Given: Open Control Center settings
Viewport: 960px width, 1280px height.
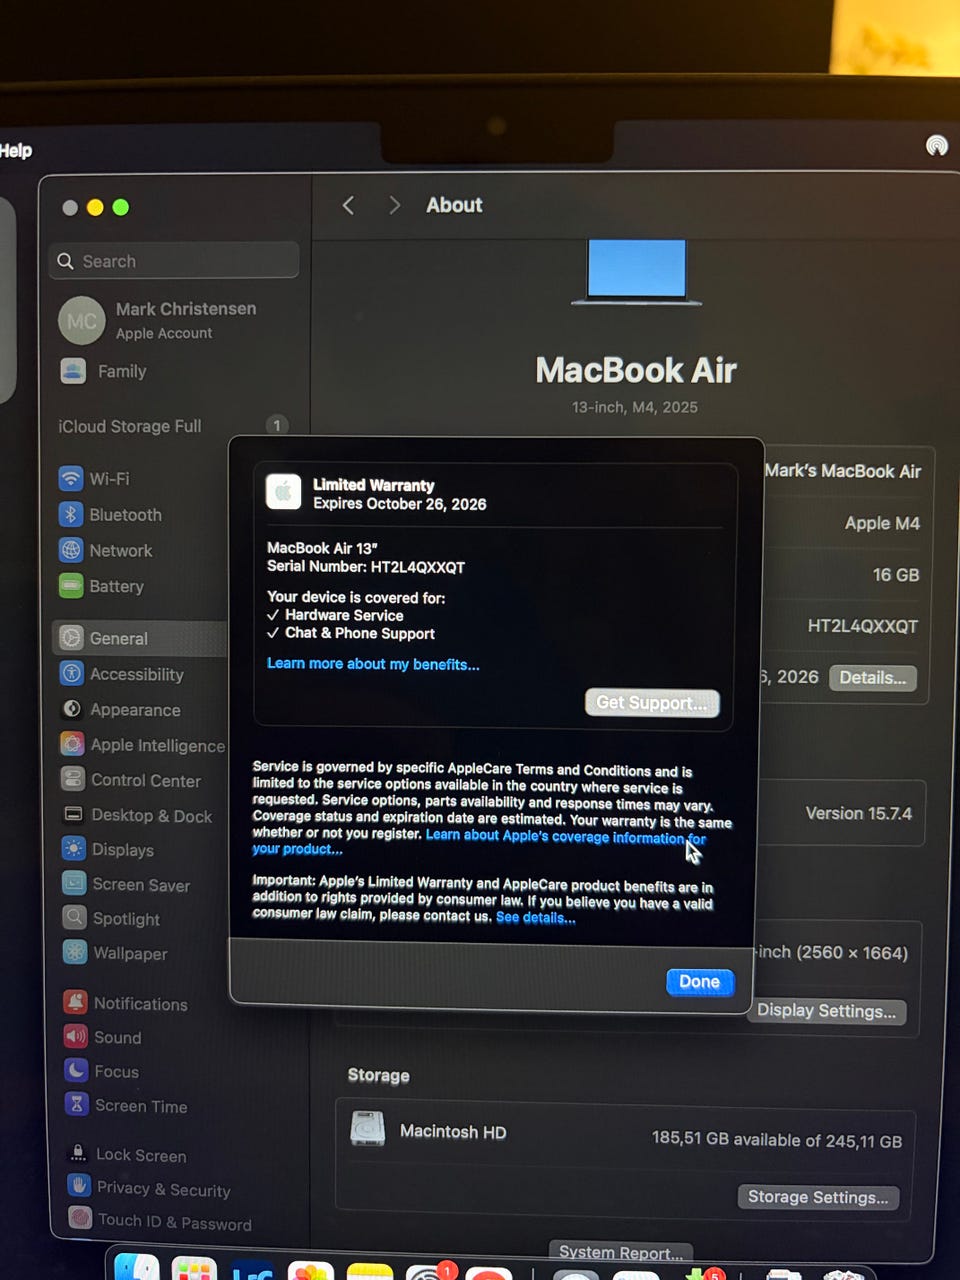Looking at the screenshot, I should [130, 780].
